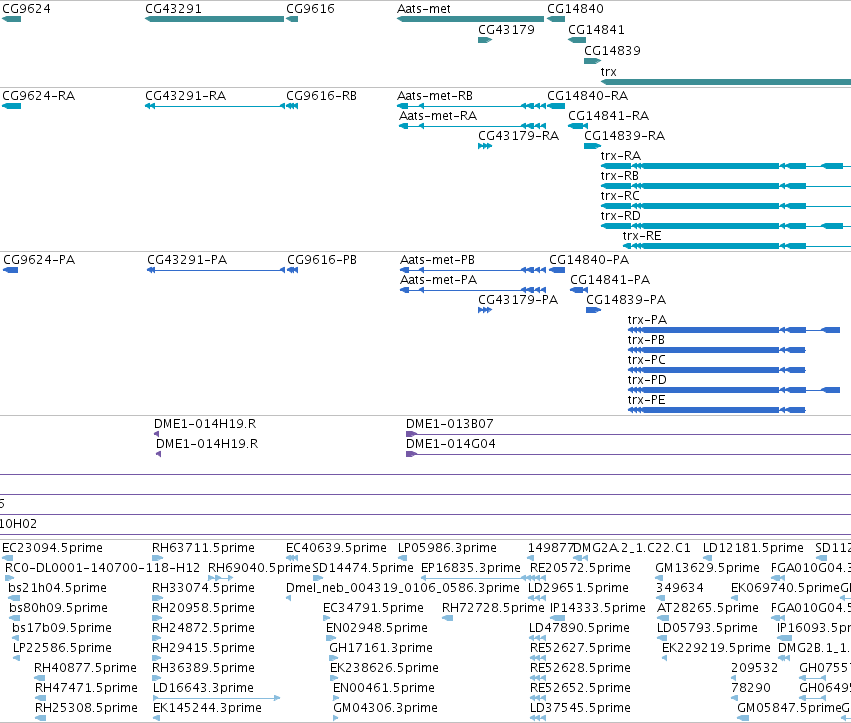This screenshot has height=723, width=851.
Task: Click the RH63711.5prime EST label
Action: (x=203, y=548)
